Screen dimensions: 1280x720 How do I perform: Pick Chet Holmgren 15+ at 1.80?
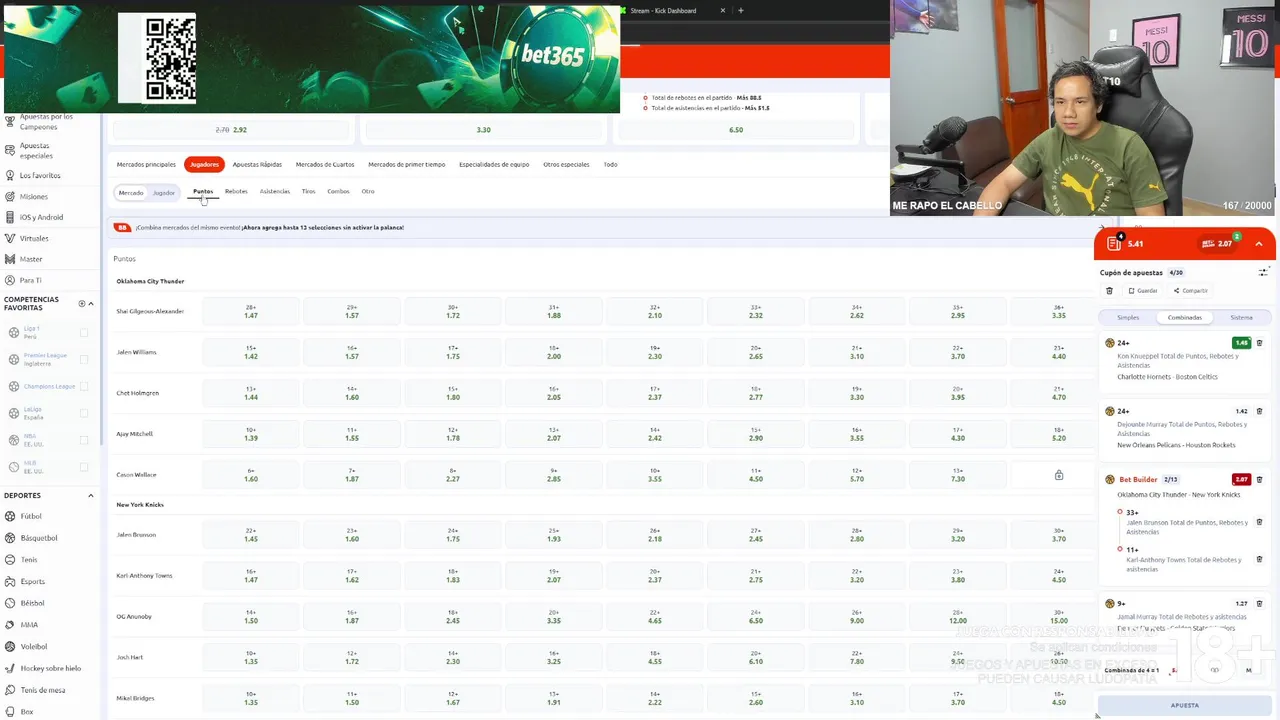(x=453, y=393)
